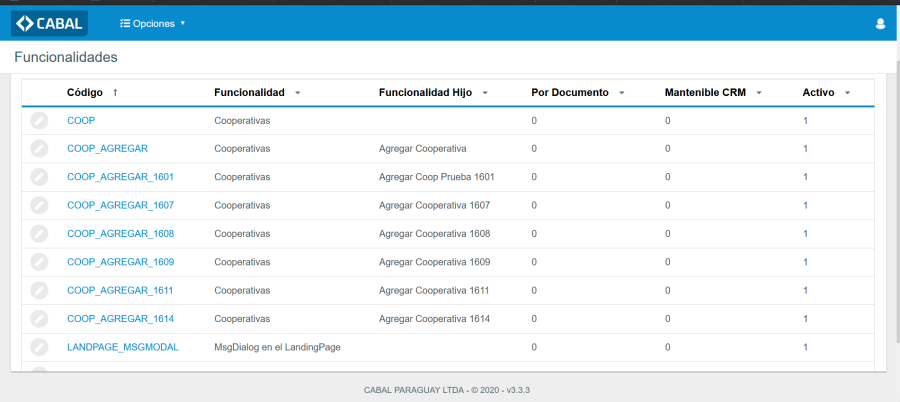Click edit pencil icon beside COOP_AGREGAR_1601

coord(39,177)
